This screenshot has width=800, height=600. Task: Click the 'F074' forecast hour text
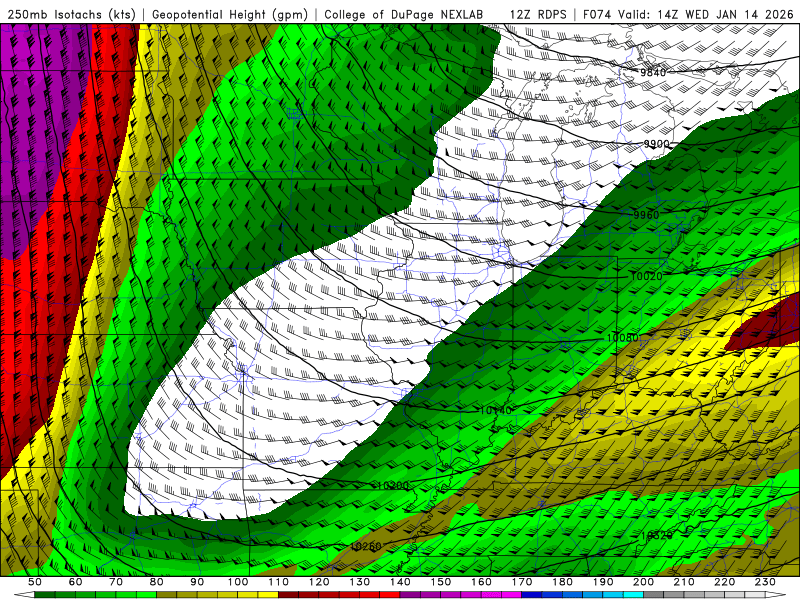[598, 15]
